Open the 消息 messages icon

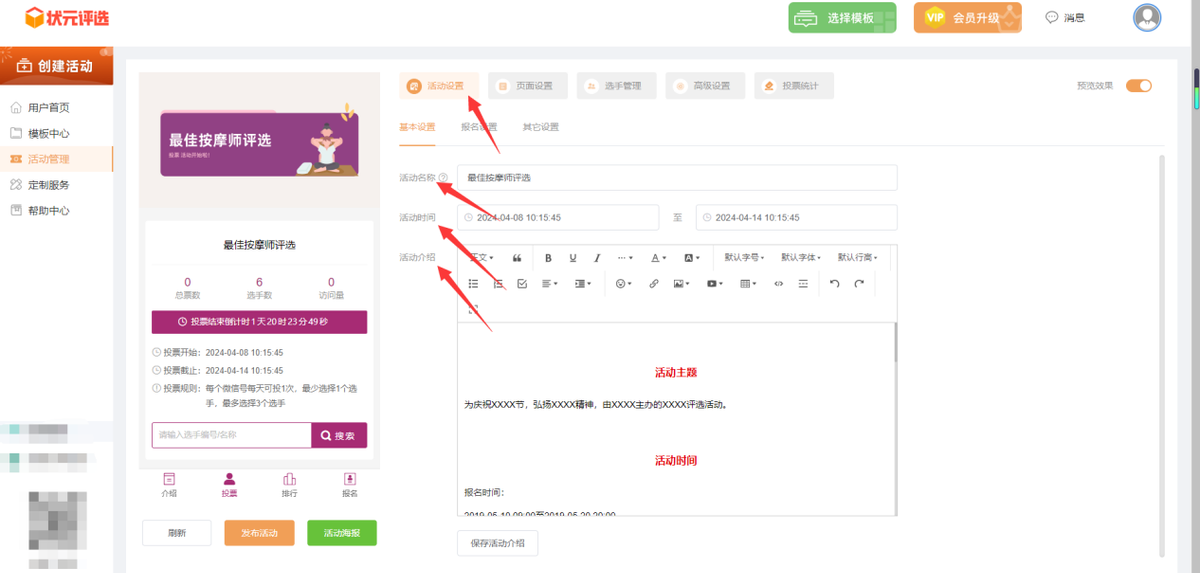pos(1065,18)
